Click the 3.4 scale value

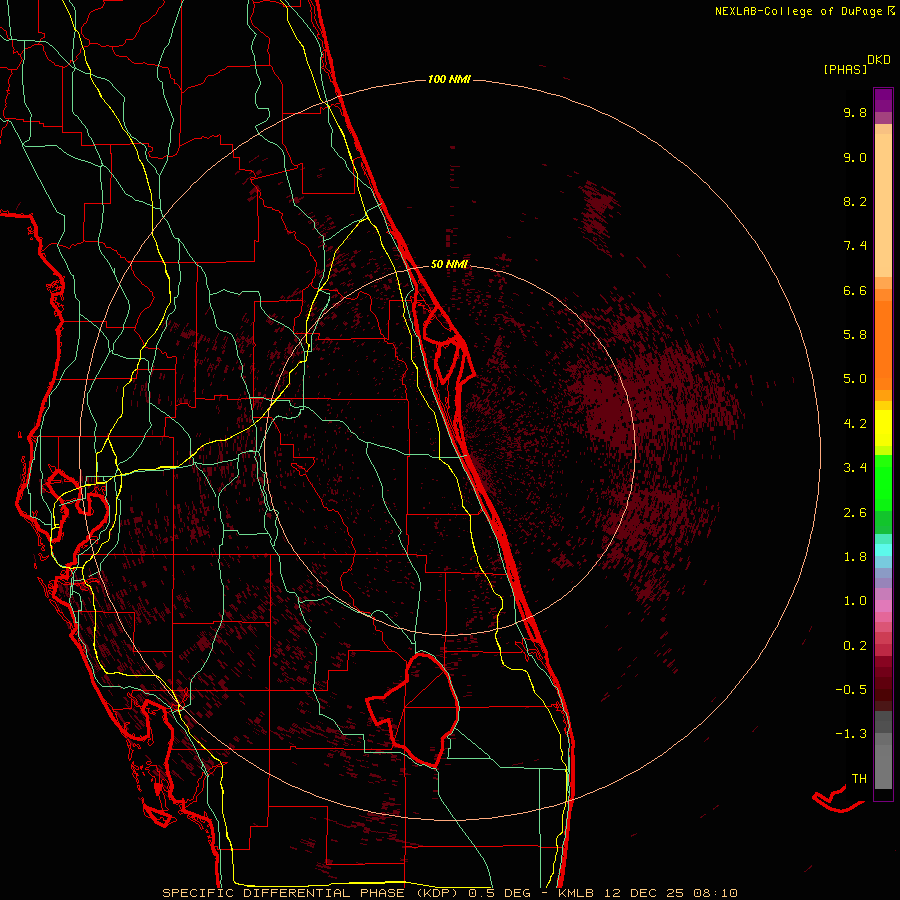coord(855,468)
